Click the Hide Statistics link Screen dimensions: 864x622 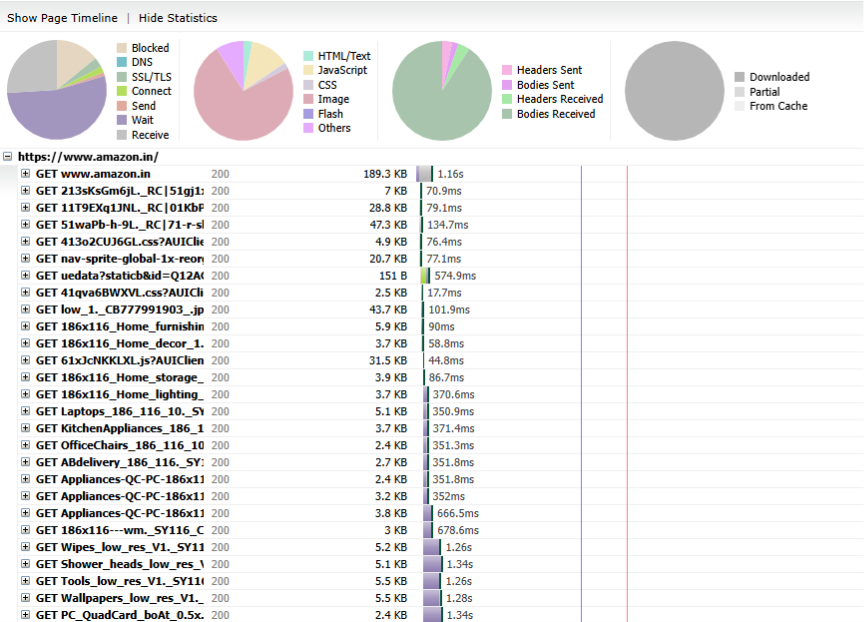[178, 18]
